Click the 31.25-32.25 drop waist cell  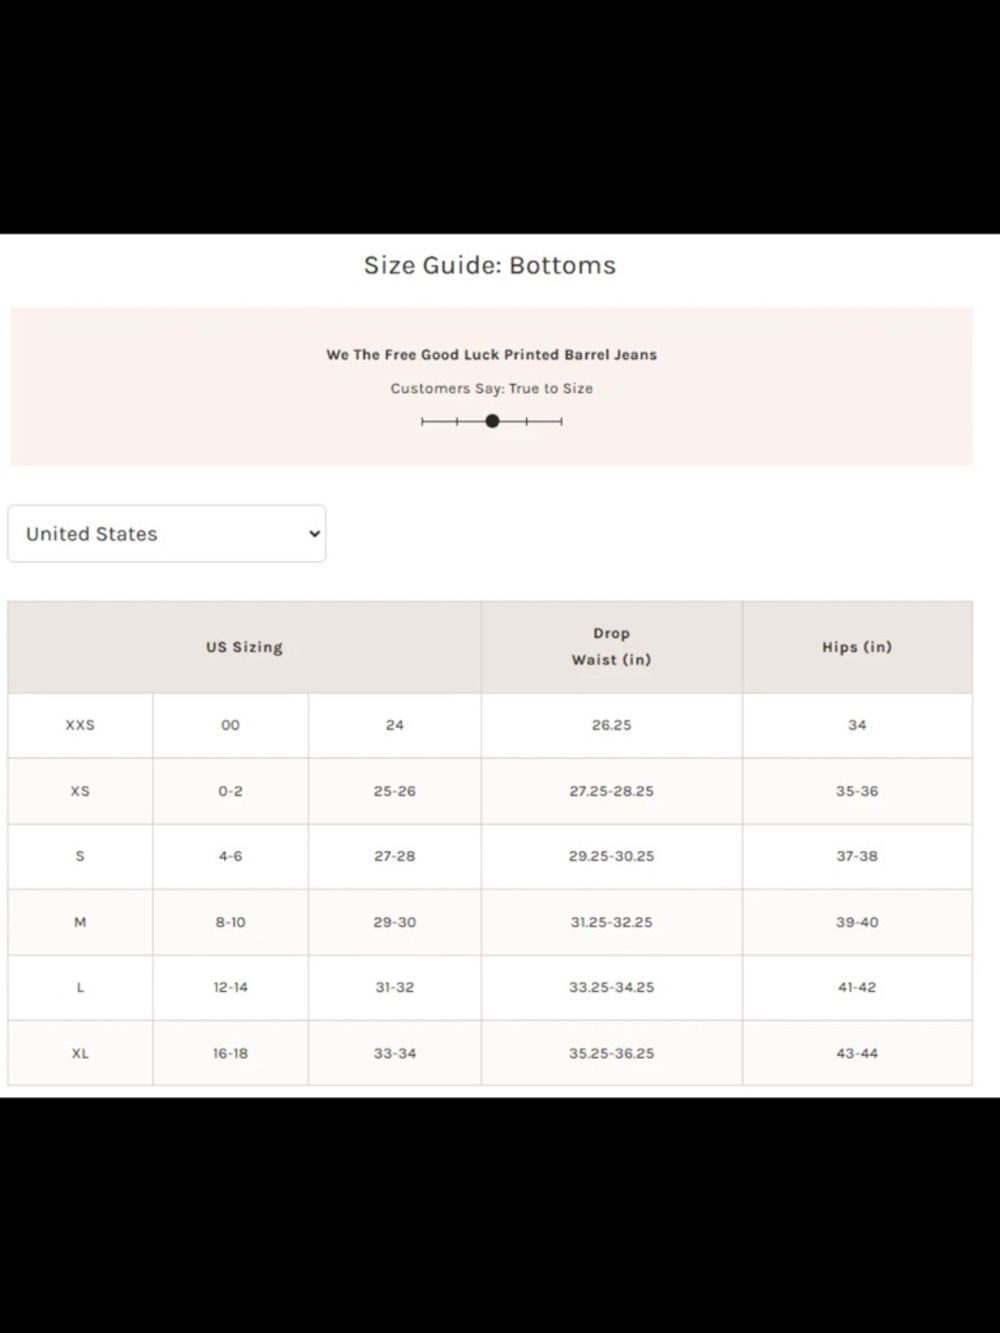(x=612, y=922)
